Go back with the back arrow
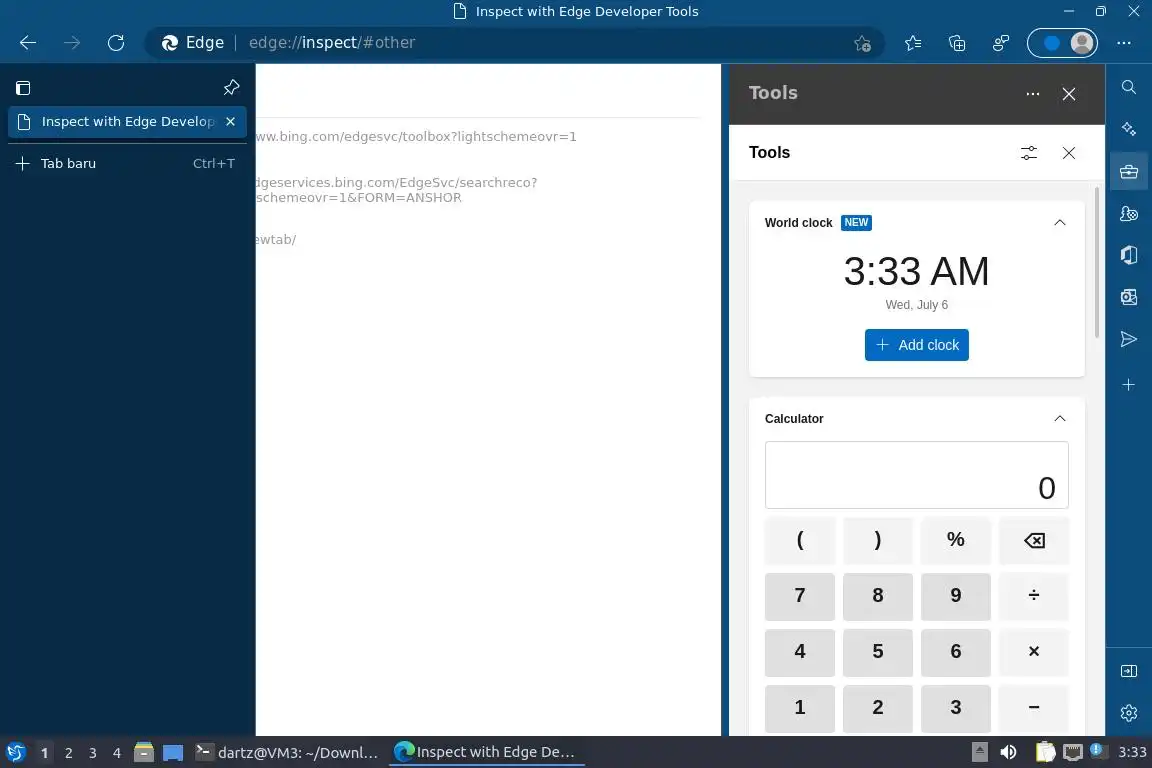 pos(28,43)
